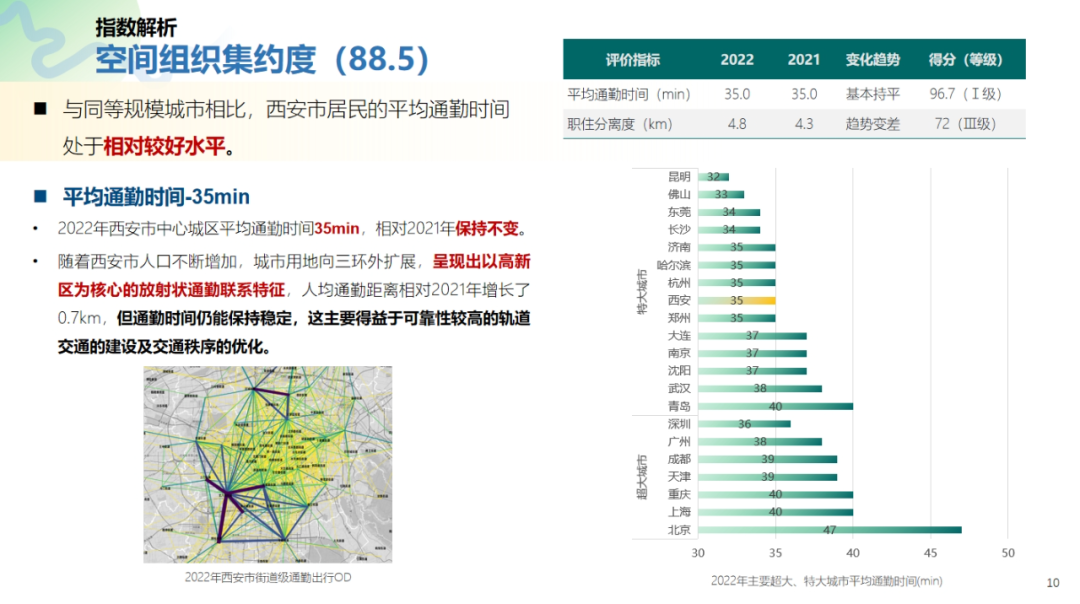Select the 深圳 bar showing 36 minutes
1080x604 pixels.
pyautogui.click(x=745, y=424)
